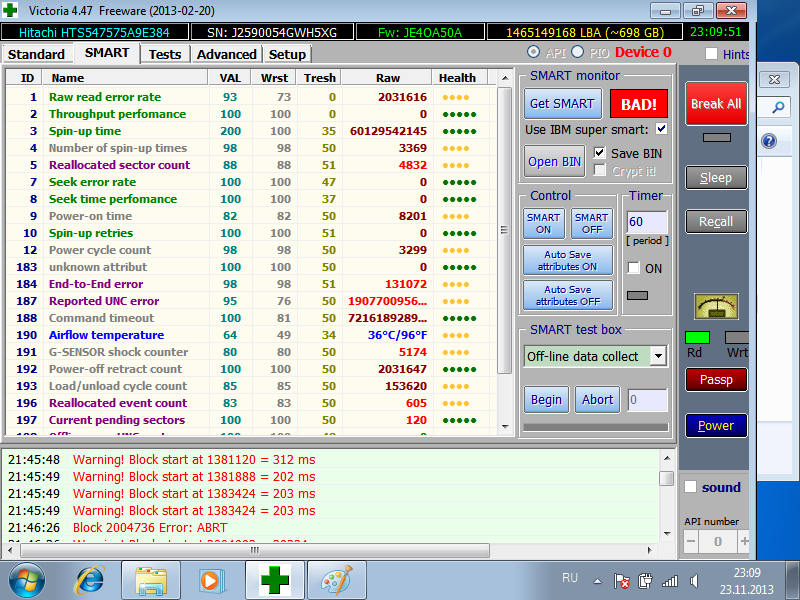Viewport: 800px width, 600px height.
Task: Click the Abort test button
Action: point(597,399)
